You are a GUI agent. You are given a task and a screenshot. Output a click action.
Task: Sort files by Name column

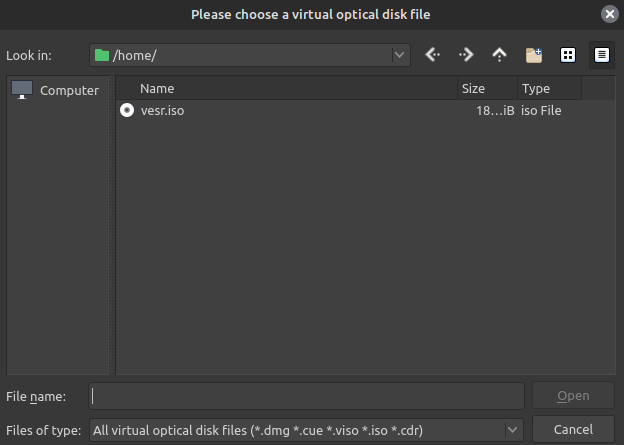(290, 88)
